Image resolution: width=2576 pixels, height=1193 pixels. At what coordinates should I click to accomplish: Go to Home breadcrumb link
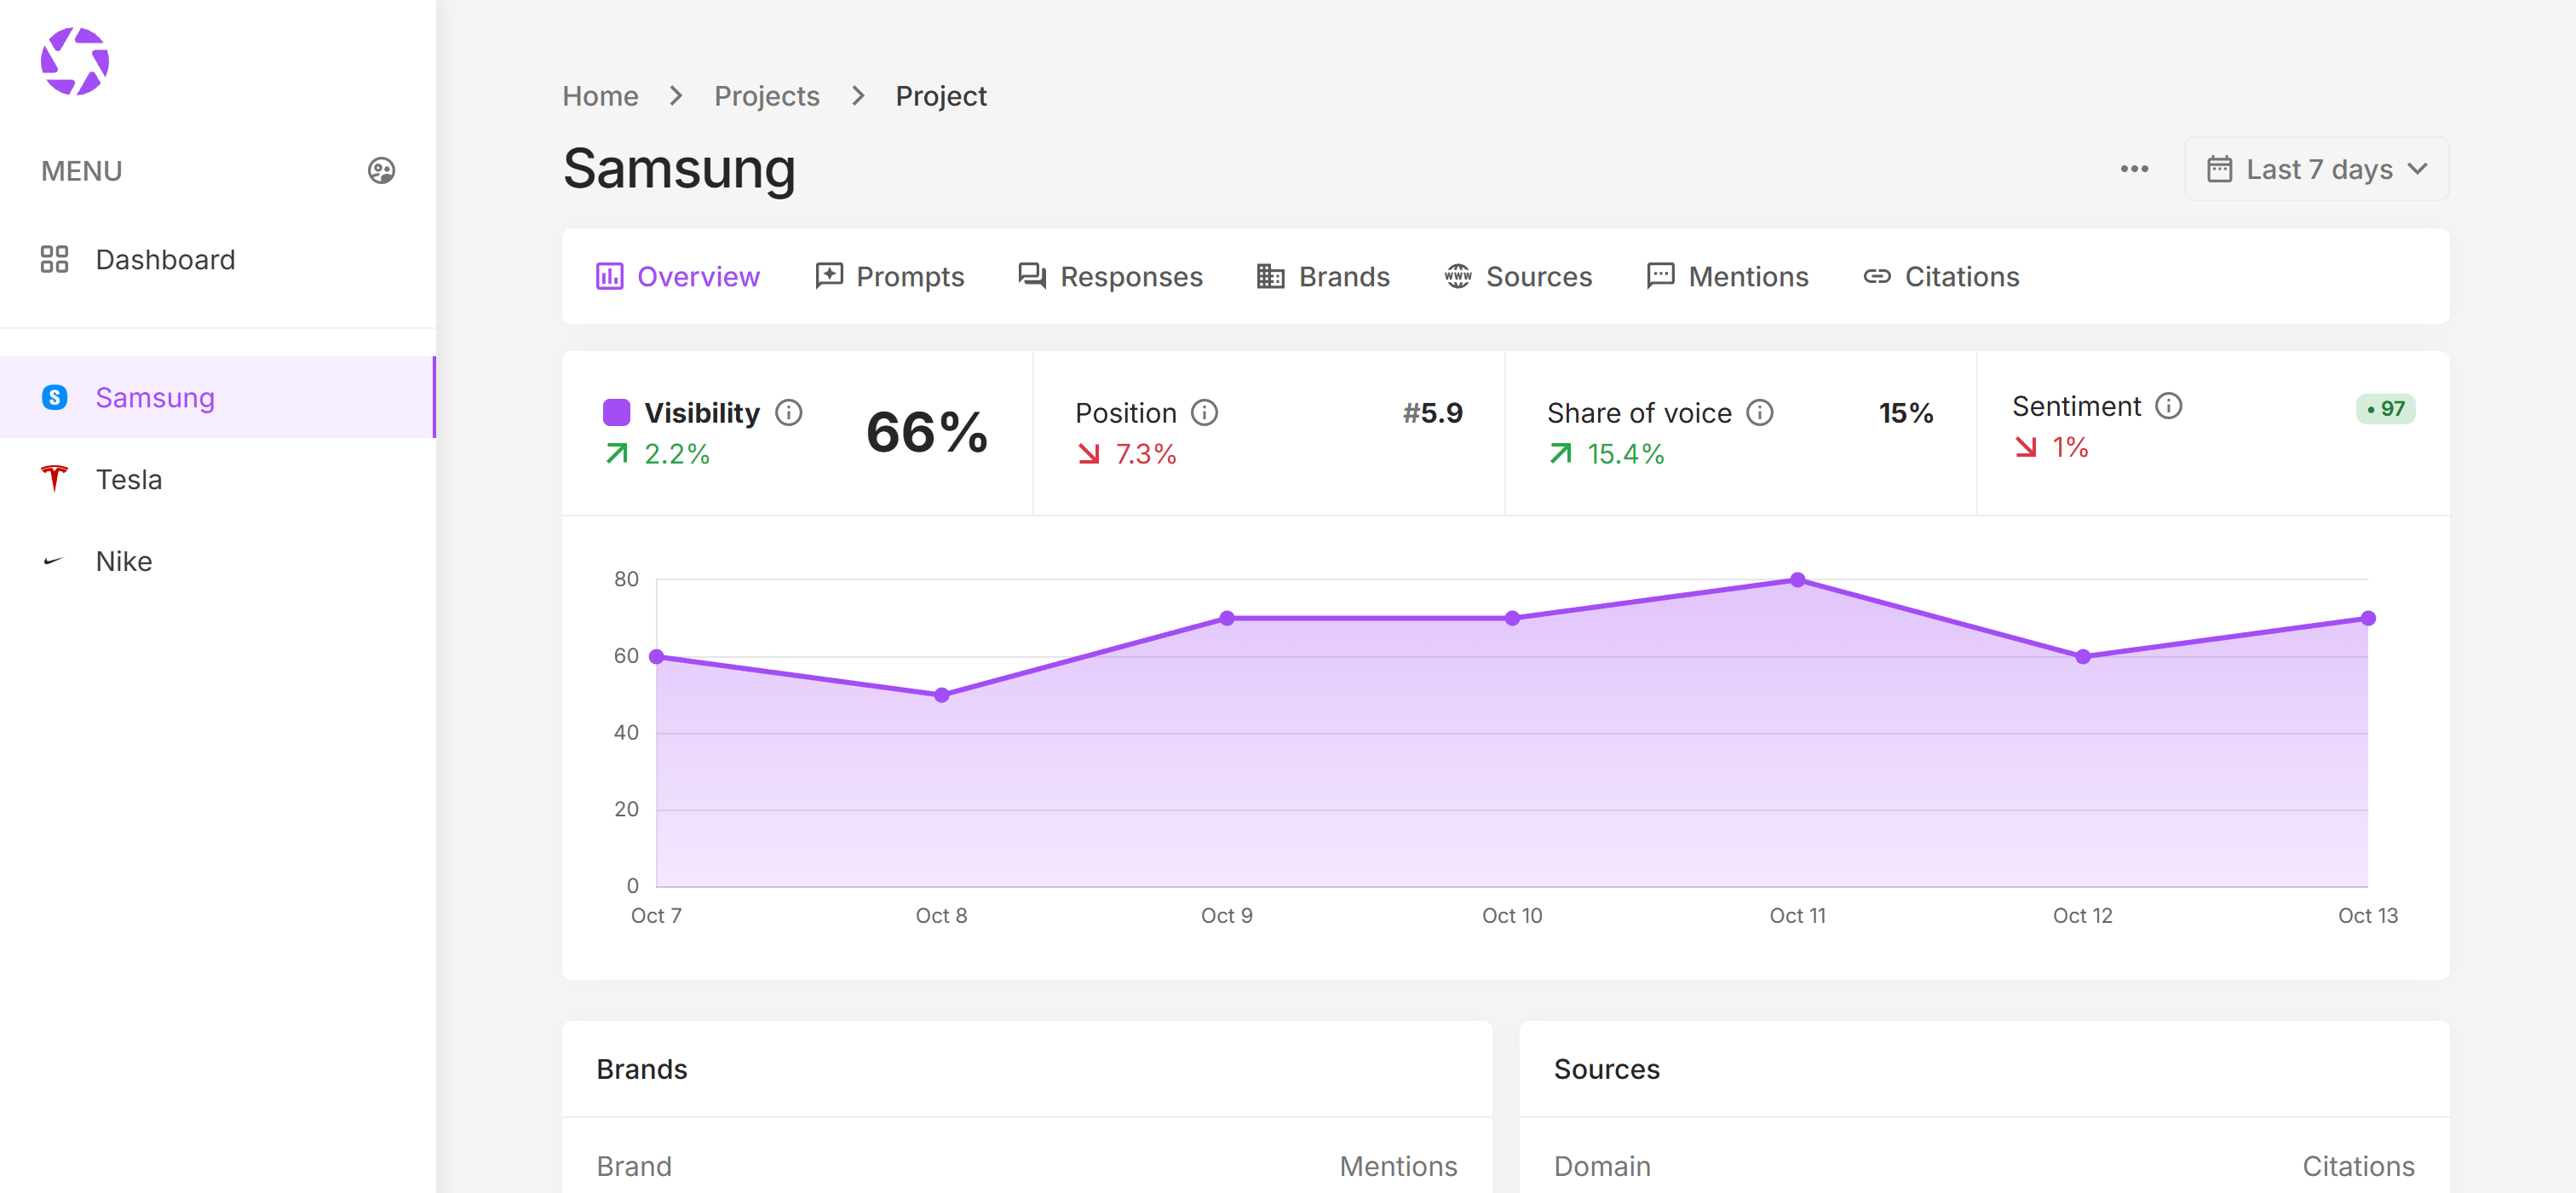click(x=600, y=96)
